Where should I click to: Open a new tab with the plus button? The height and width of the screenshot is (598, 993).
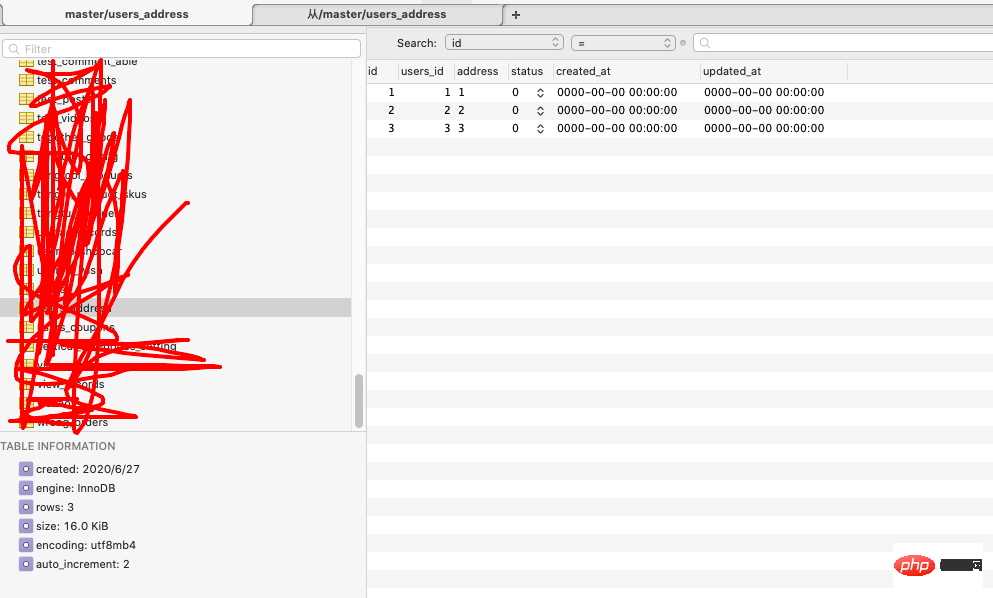[516, 15]
